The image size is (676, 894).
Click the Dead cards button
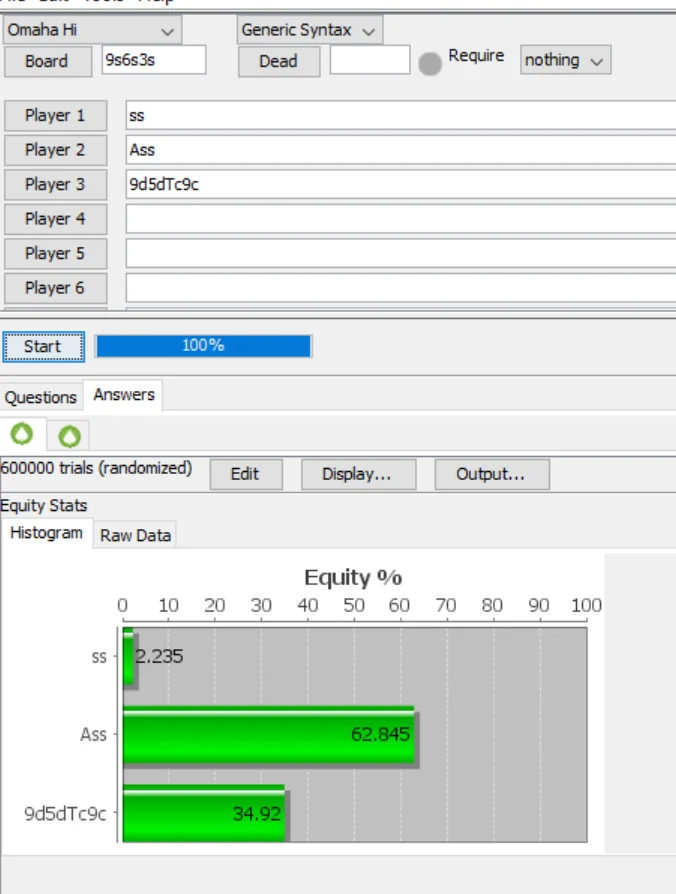(x=278, y=61)
